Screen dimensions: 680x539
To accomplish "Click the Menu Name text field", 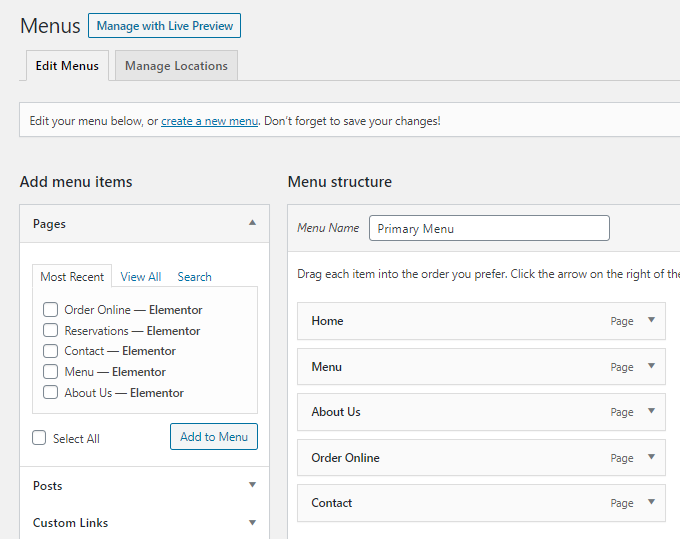I will tap(488, 228).
